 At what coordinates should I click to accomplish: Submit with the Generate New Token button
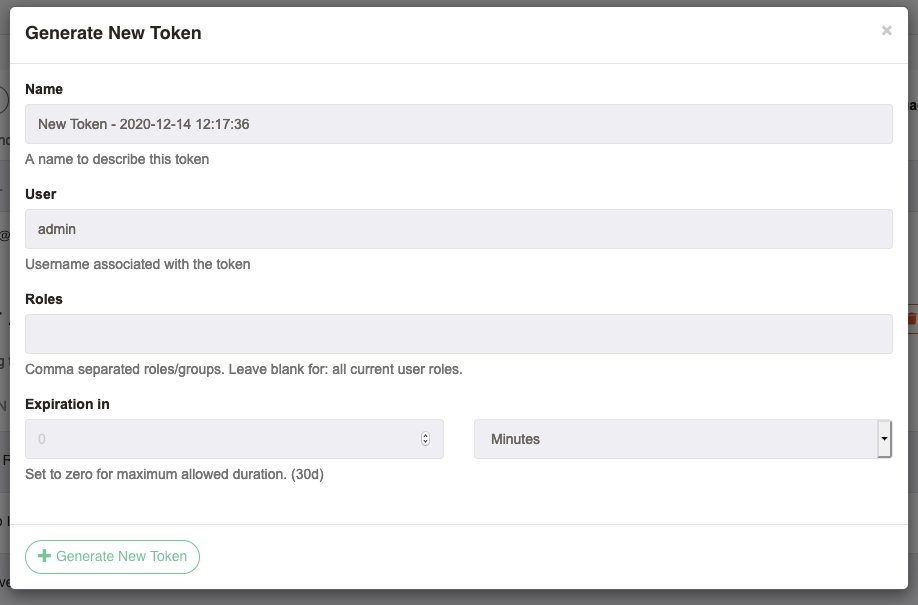click(x=112, y=556)
